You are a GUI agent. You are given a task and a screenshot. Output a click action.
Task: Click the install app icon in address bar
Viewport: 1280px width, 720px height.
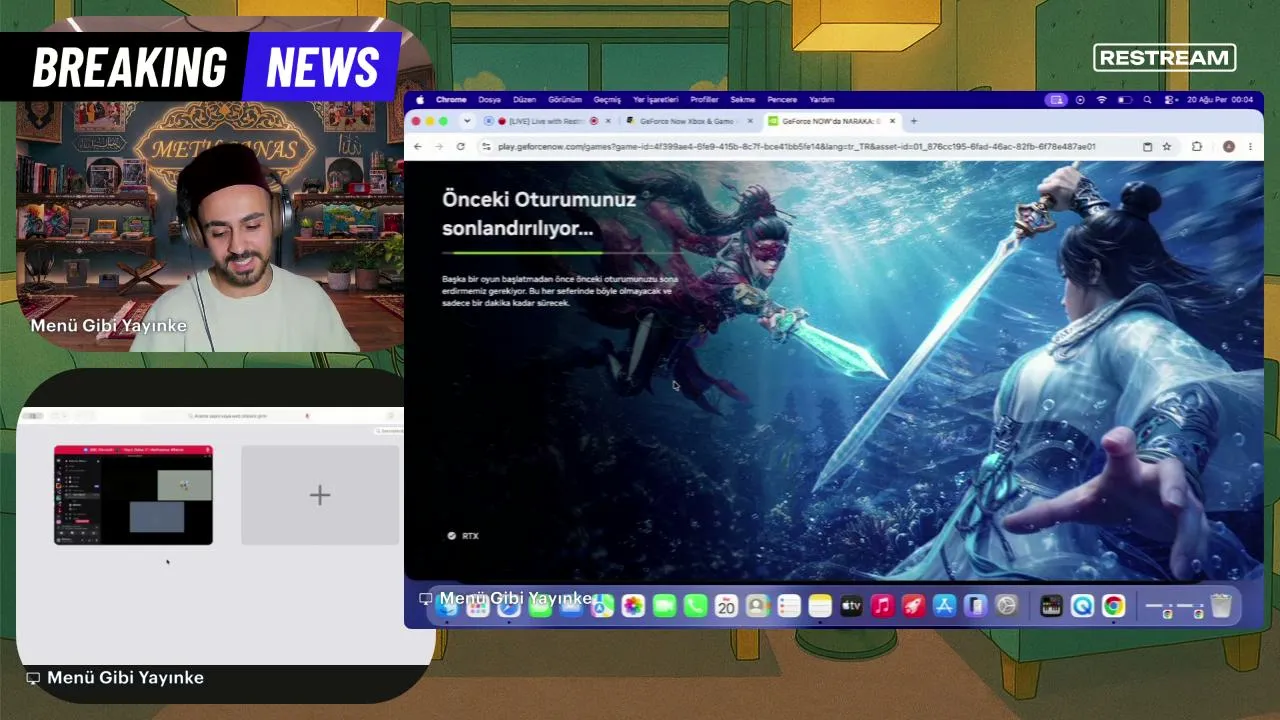click(x=1147, y=146)
